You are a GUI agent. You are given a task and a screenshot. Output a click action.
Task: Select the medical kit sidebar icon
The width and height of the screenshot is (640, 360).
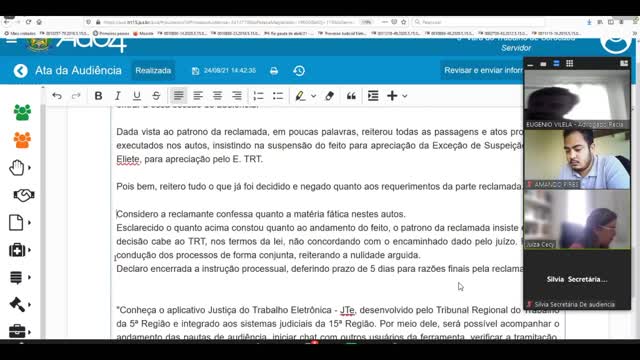coord(17,250)
